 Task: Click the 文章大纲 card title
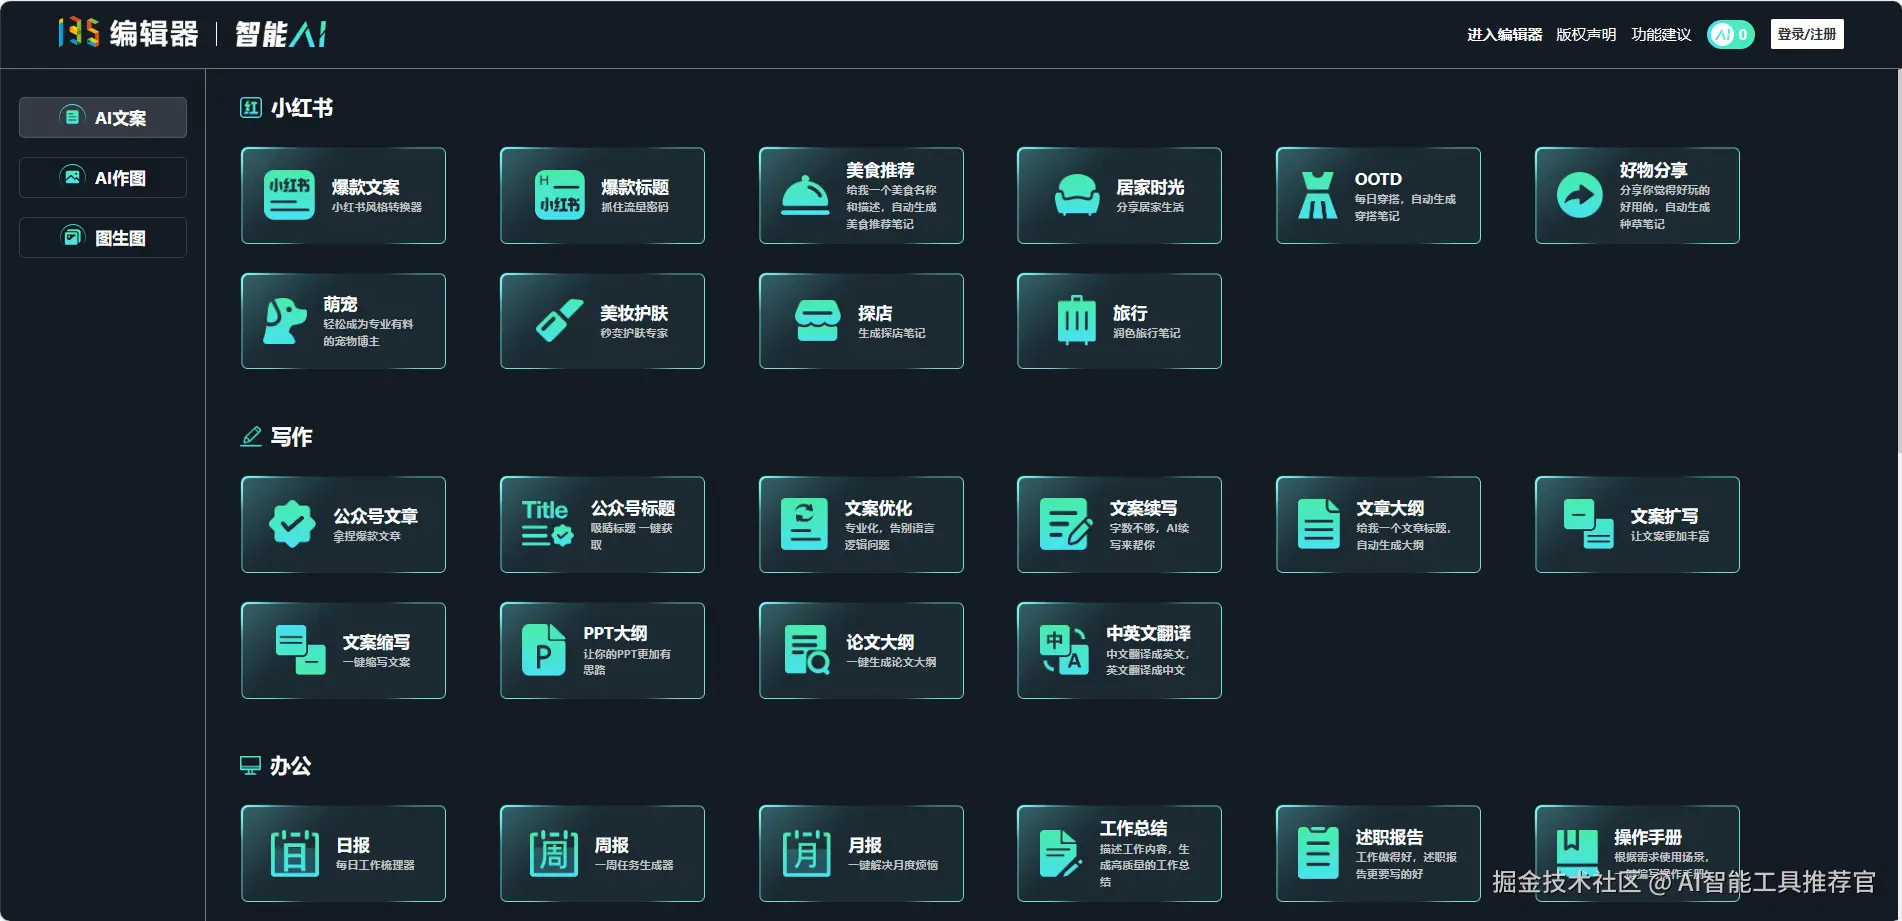click(x=1390, y=508)
